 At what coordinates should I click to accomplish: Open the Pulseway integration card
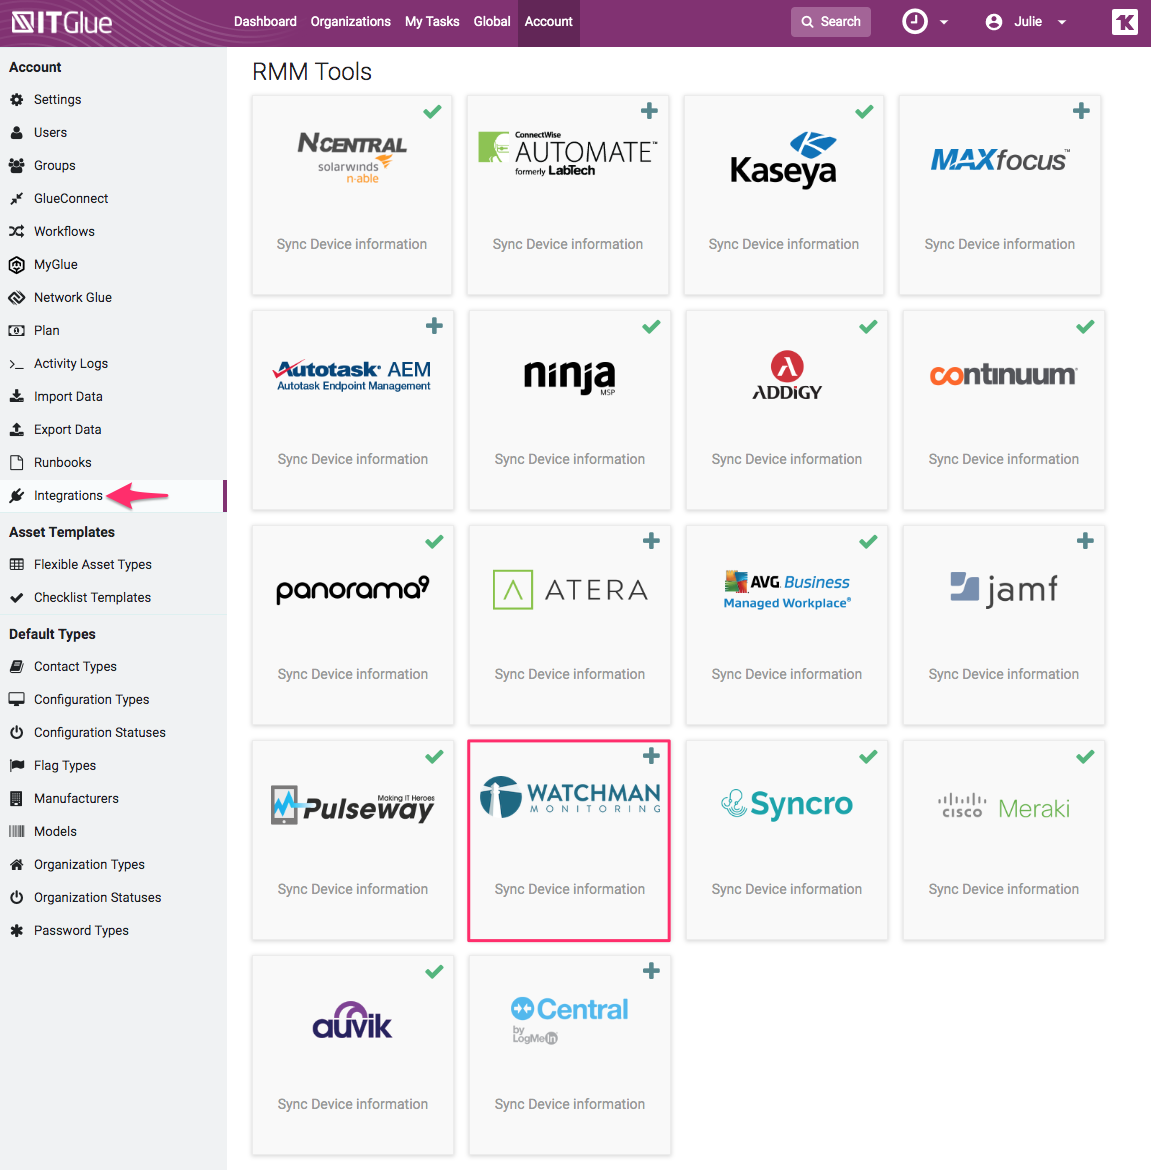pyautogui.click(x=353, y=840)
